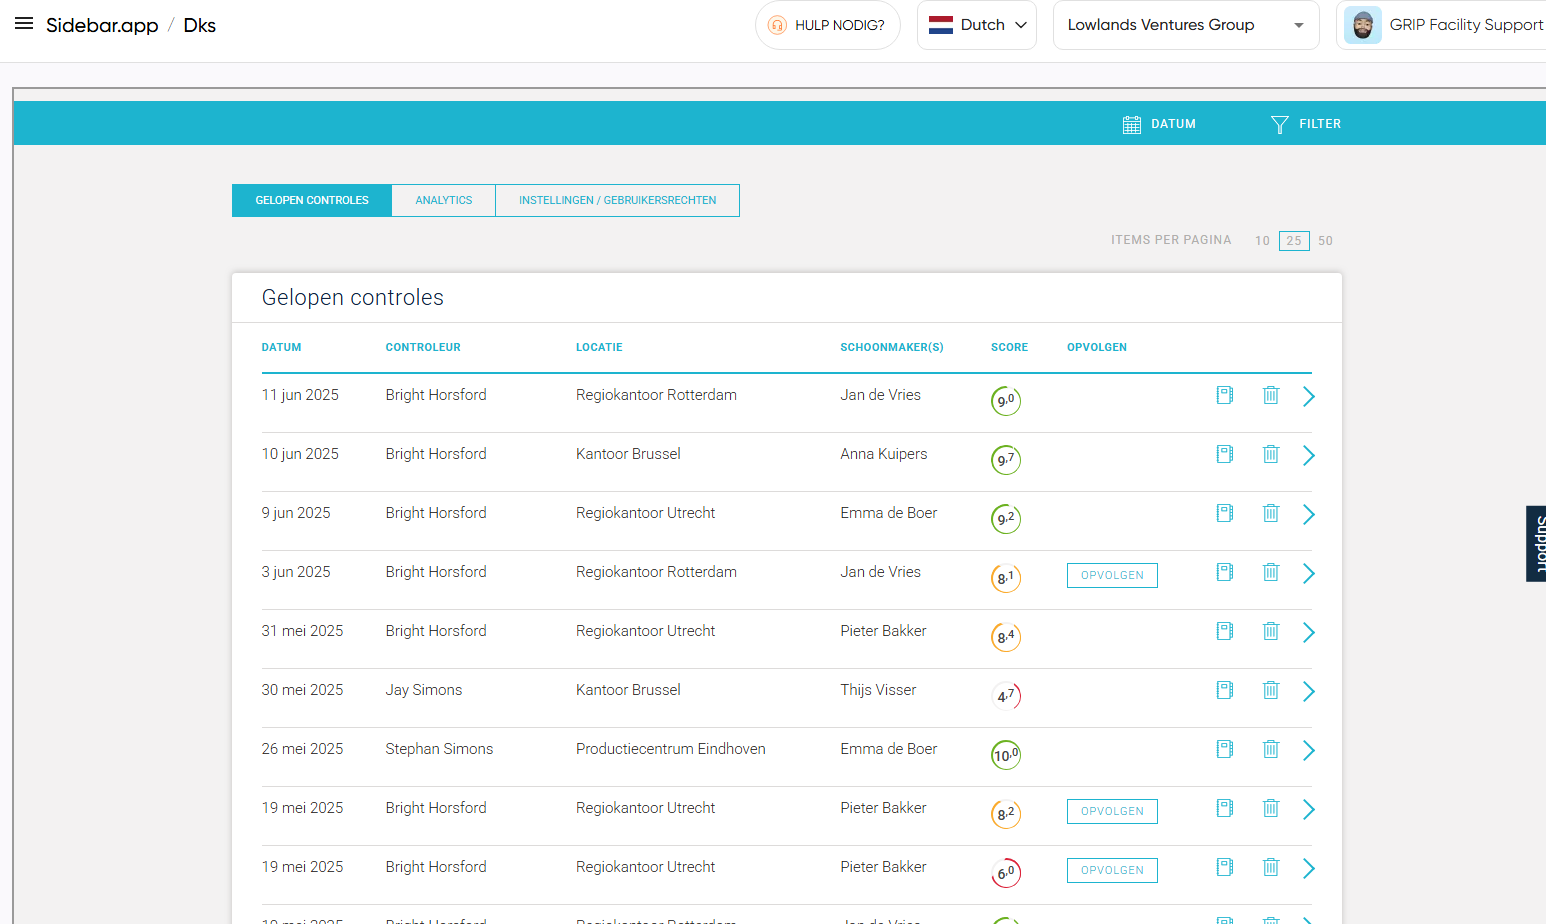Open Instellingen / Gebruikersrechten tab

[x=617, y=200]
